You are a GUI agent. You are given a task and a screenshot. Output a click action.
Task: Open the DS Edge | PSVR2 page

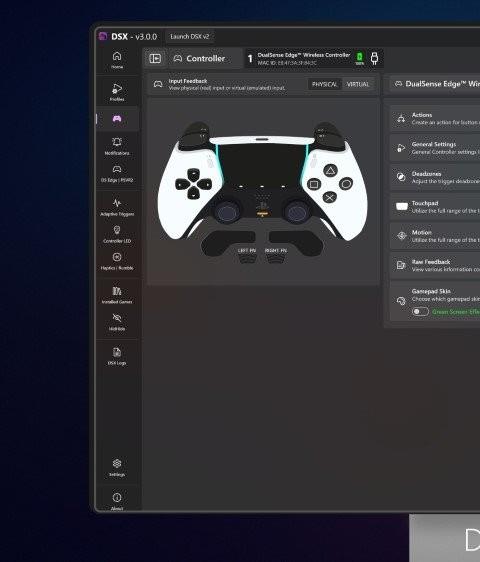[x=117, y=173]
